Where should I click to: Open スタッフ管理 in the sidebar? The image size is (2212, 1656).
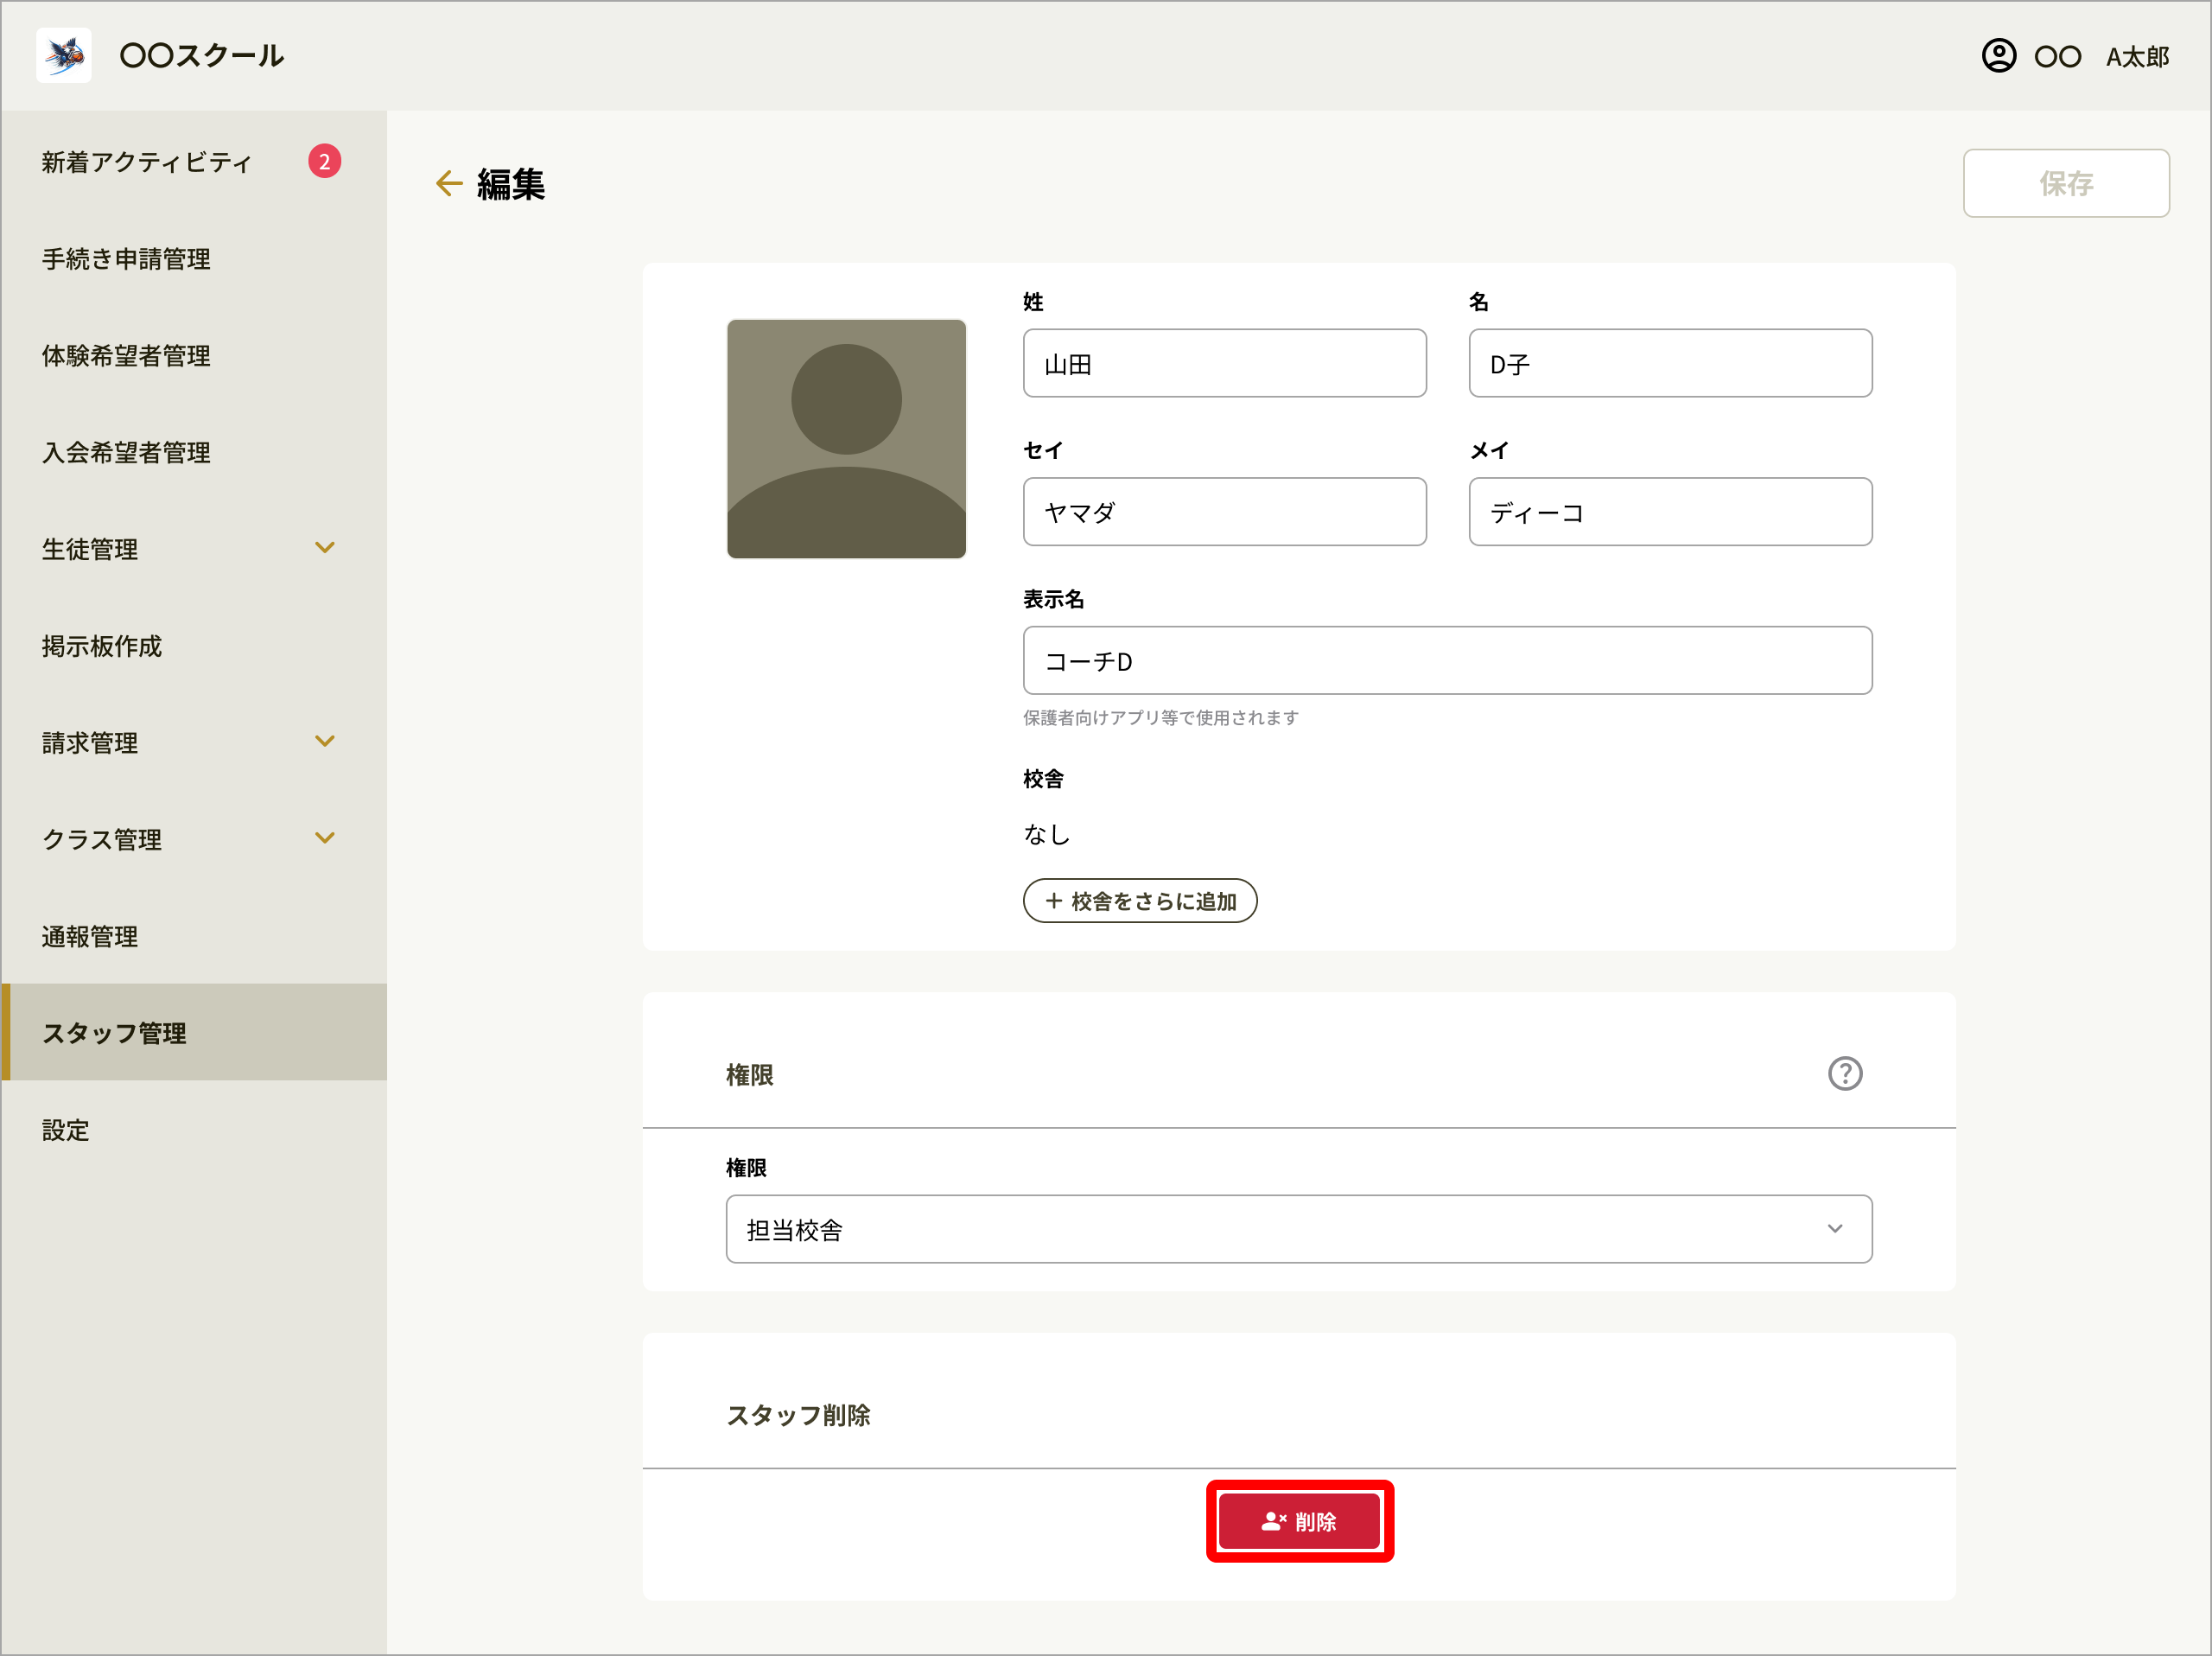(194, 1032)
